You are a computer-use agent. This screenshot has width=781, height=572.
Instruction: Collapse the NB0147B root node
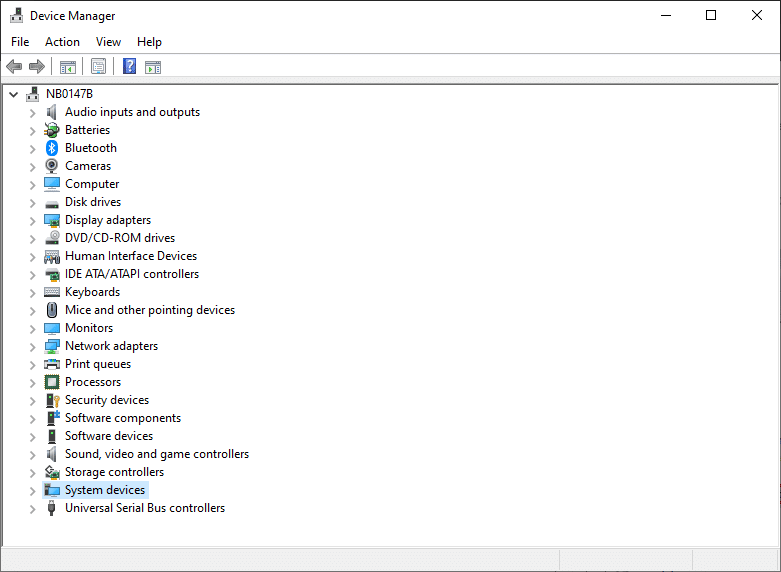pyautogui.click(x=13, y=94)
